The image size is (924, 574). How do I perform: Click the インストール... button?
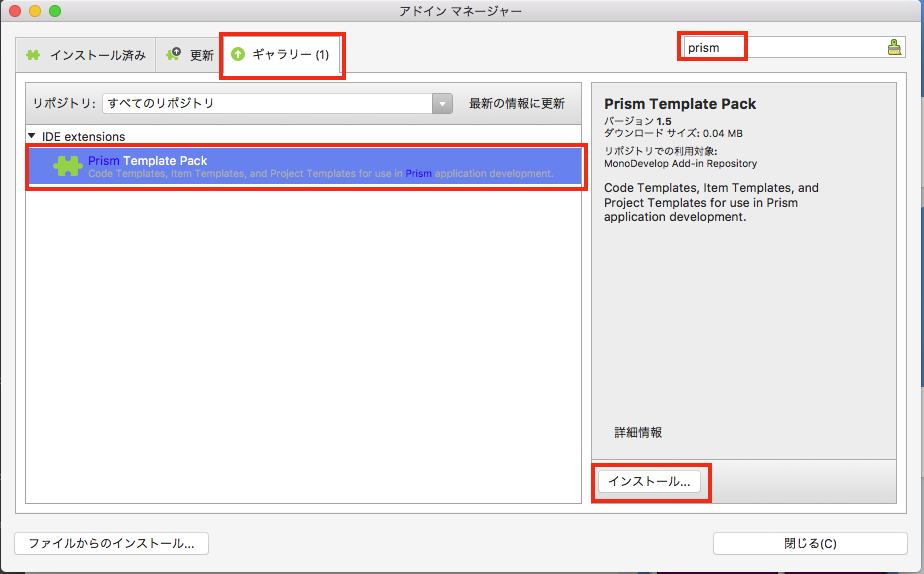(649, 481)
